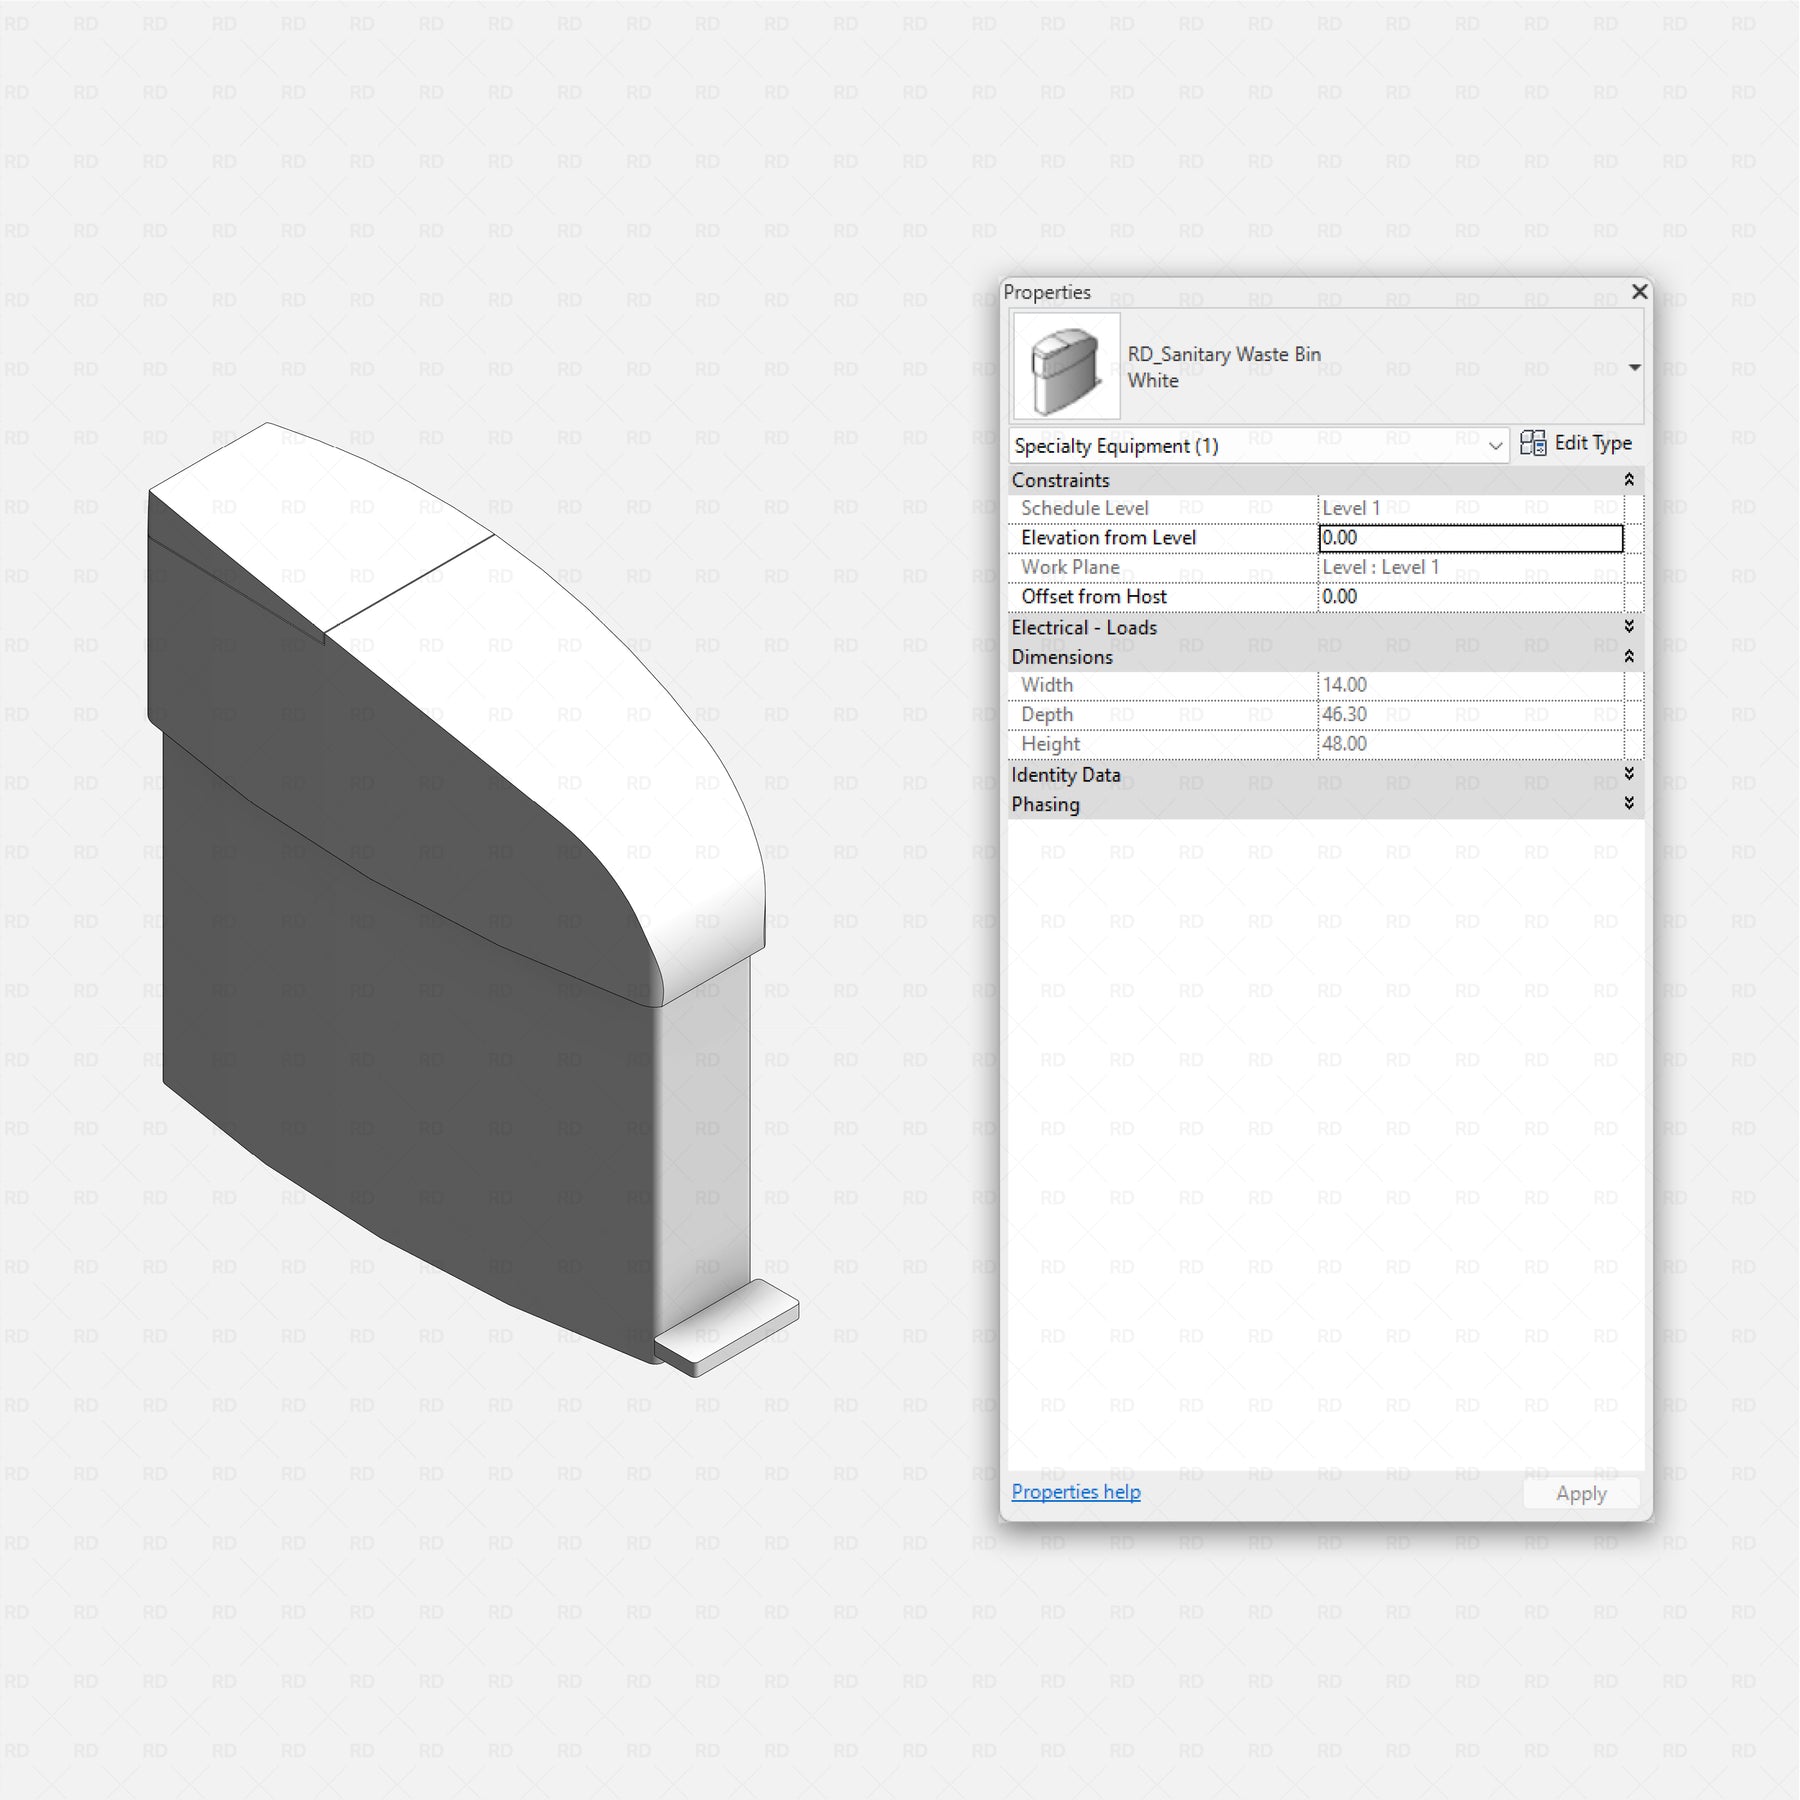
Task: Open the Specialty Equipment filter dropdown
Action: point(1495,446)
